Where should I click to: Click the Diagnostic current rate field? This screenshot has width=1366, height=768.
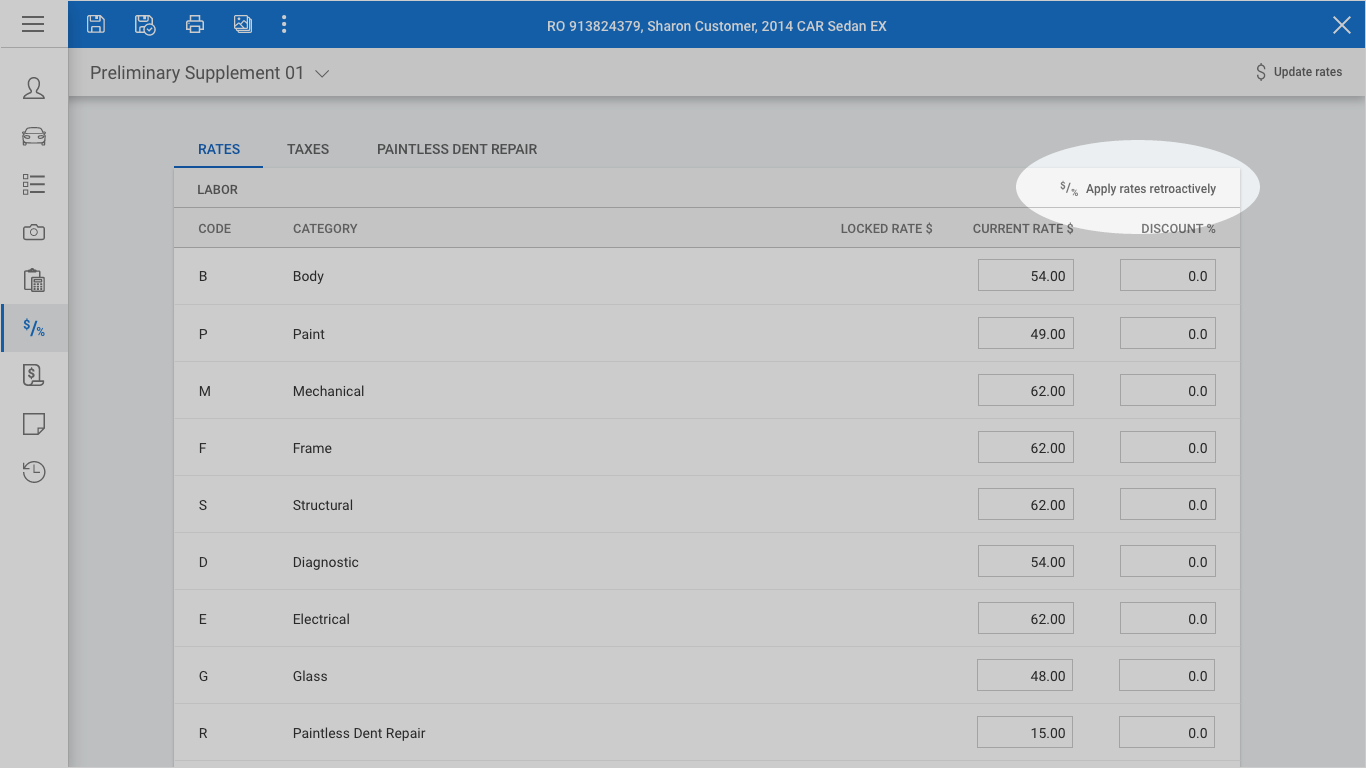tap(1026, 561)
